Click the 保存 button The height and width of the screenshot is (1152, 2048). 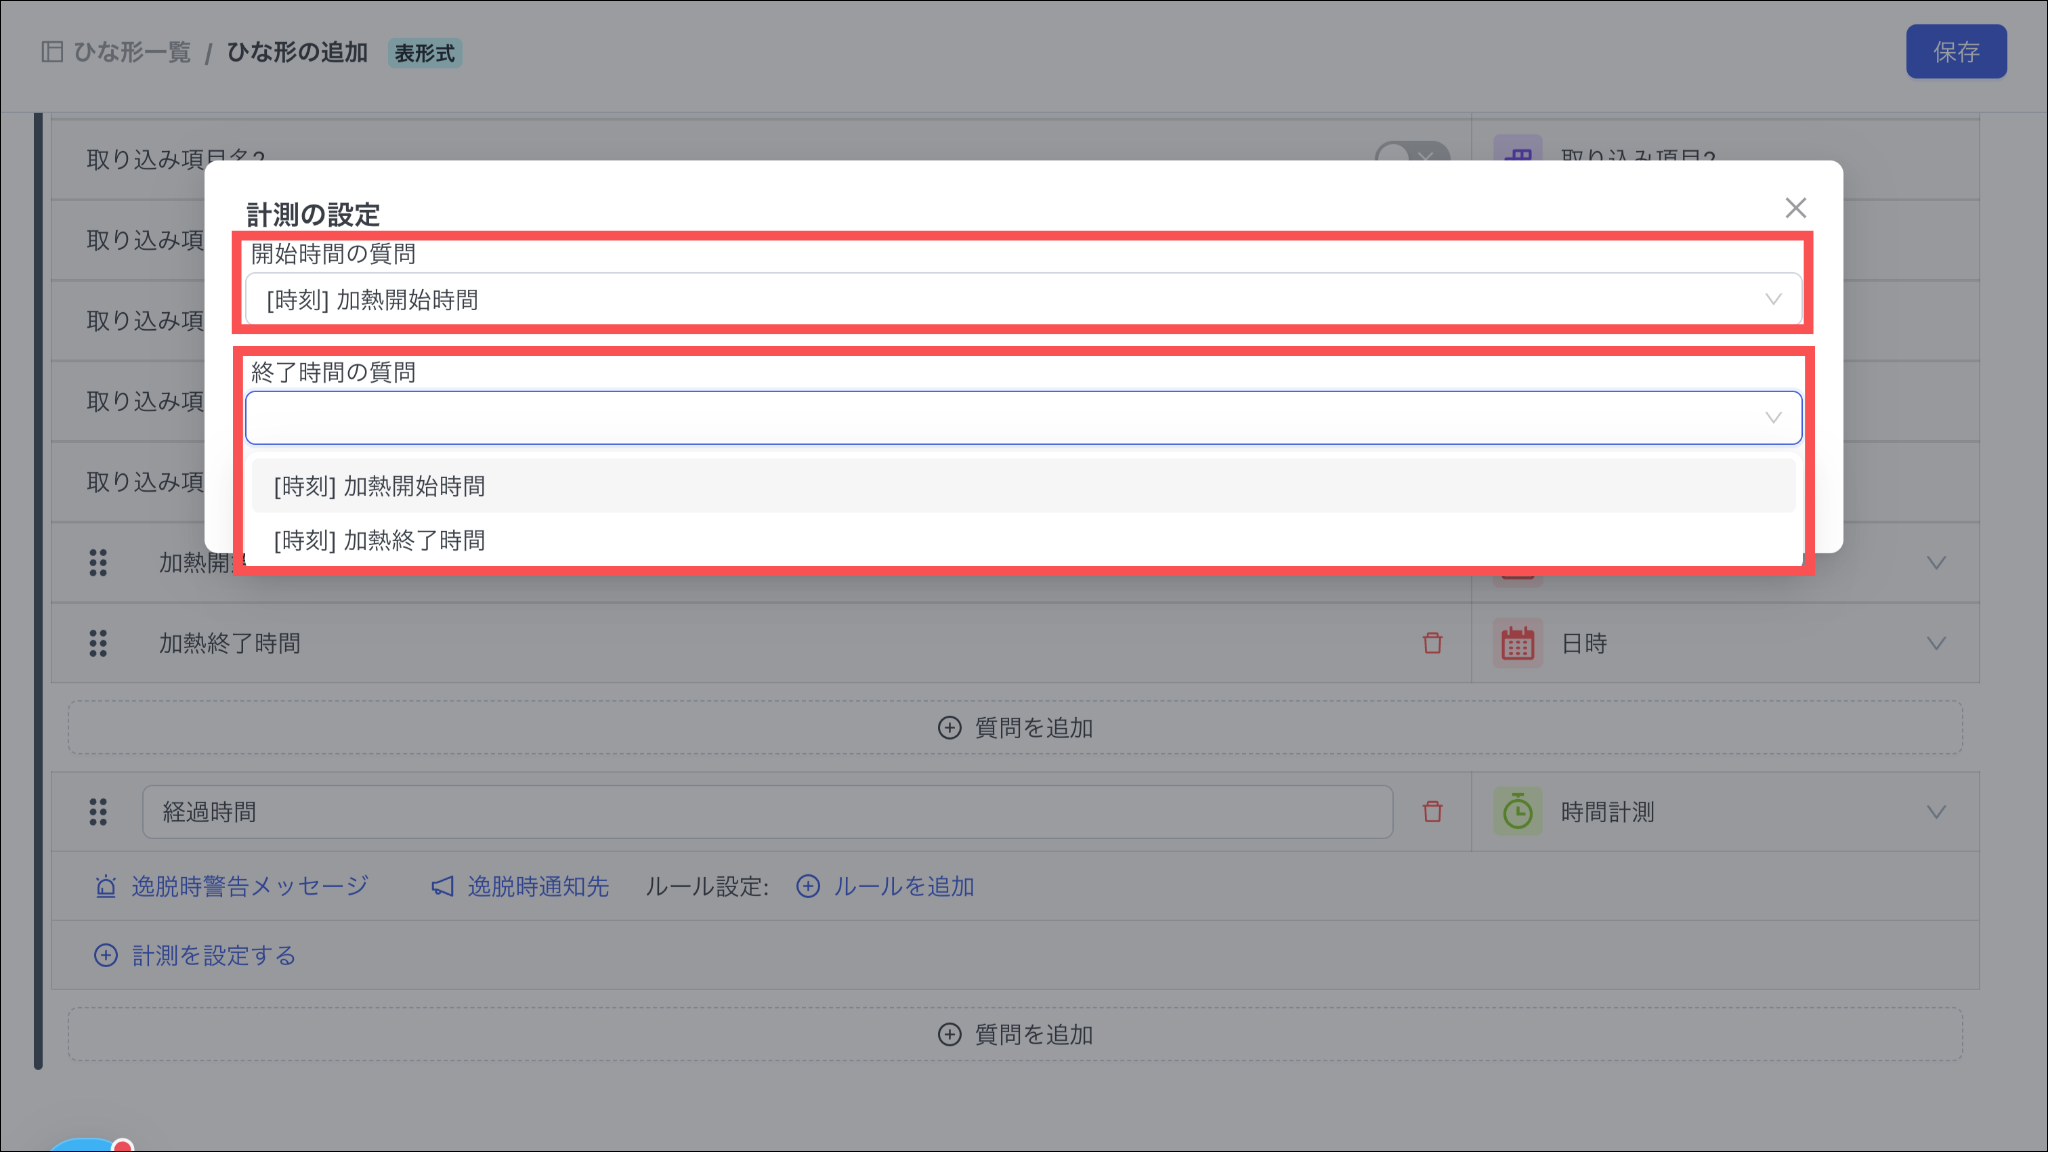pyautogui.click(x=1955, y=52)
